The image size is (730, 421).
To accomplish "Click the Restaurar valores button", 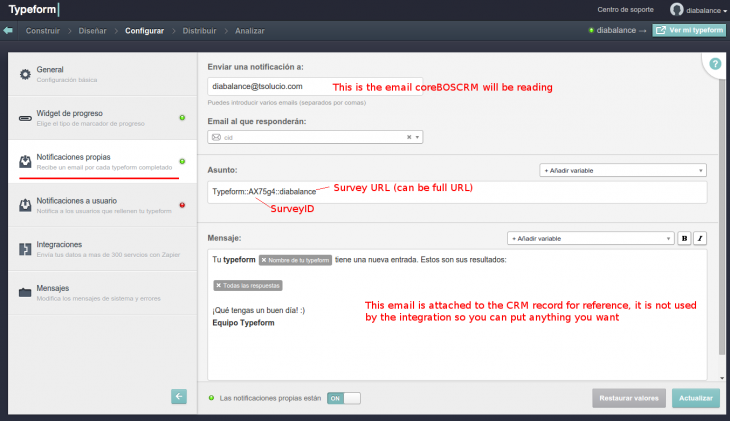I will click(629, 398).
